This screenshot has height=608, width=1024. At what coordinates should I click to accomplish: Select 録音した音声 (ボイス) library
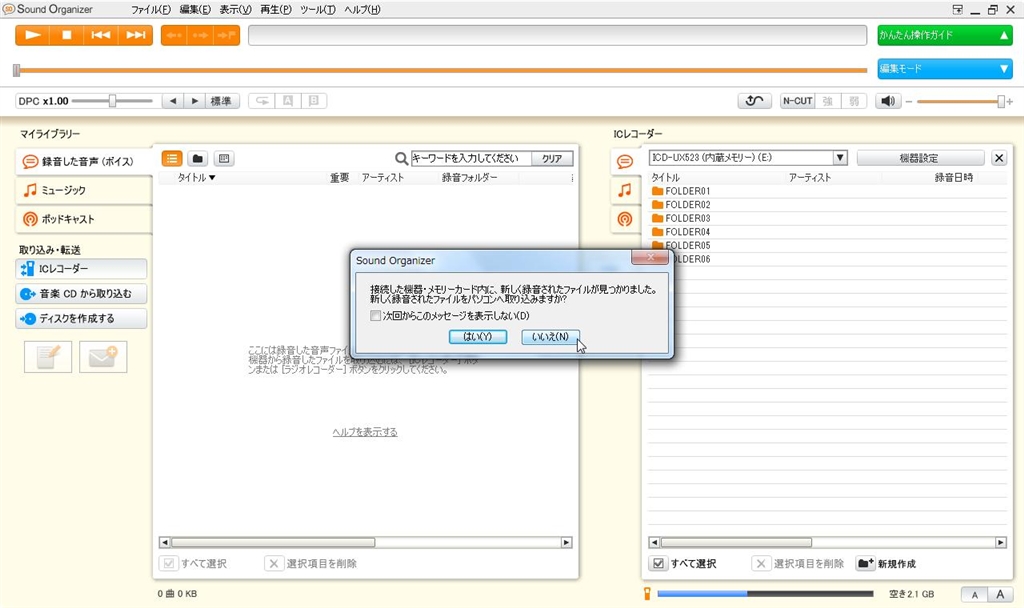coord(84,161)
